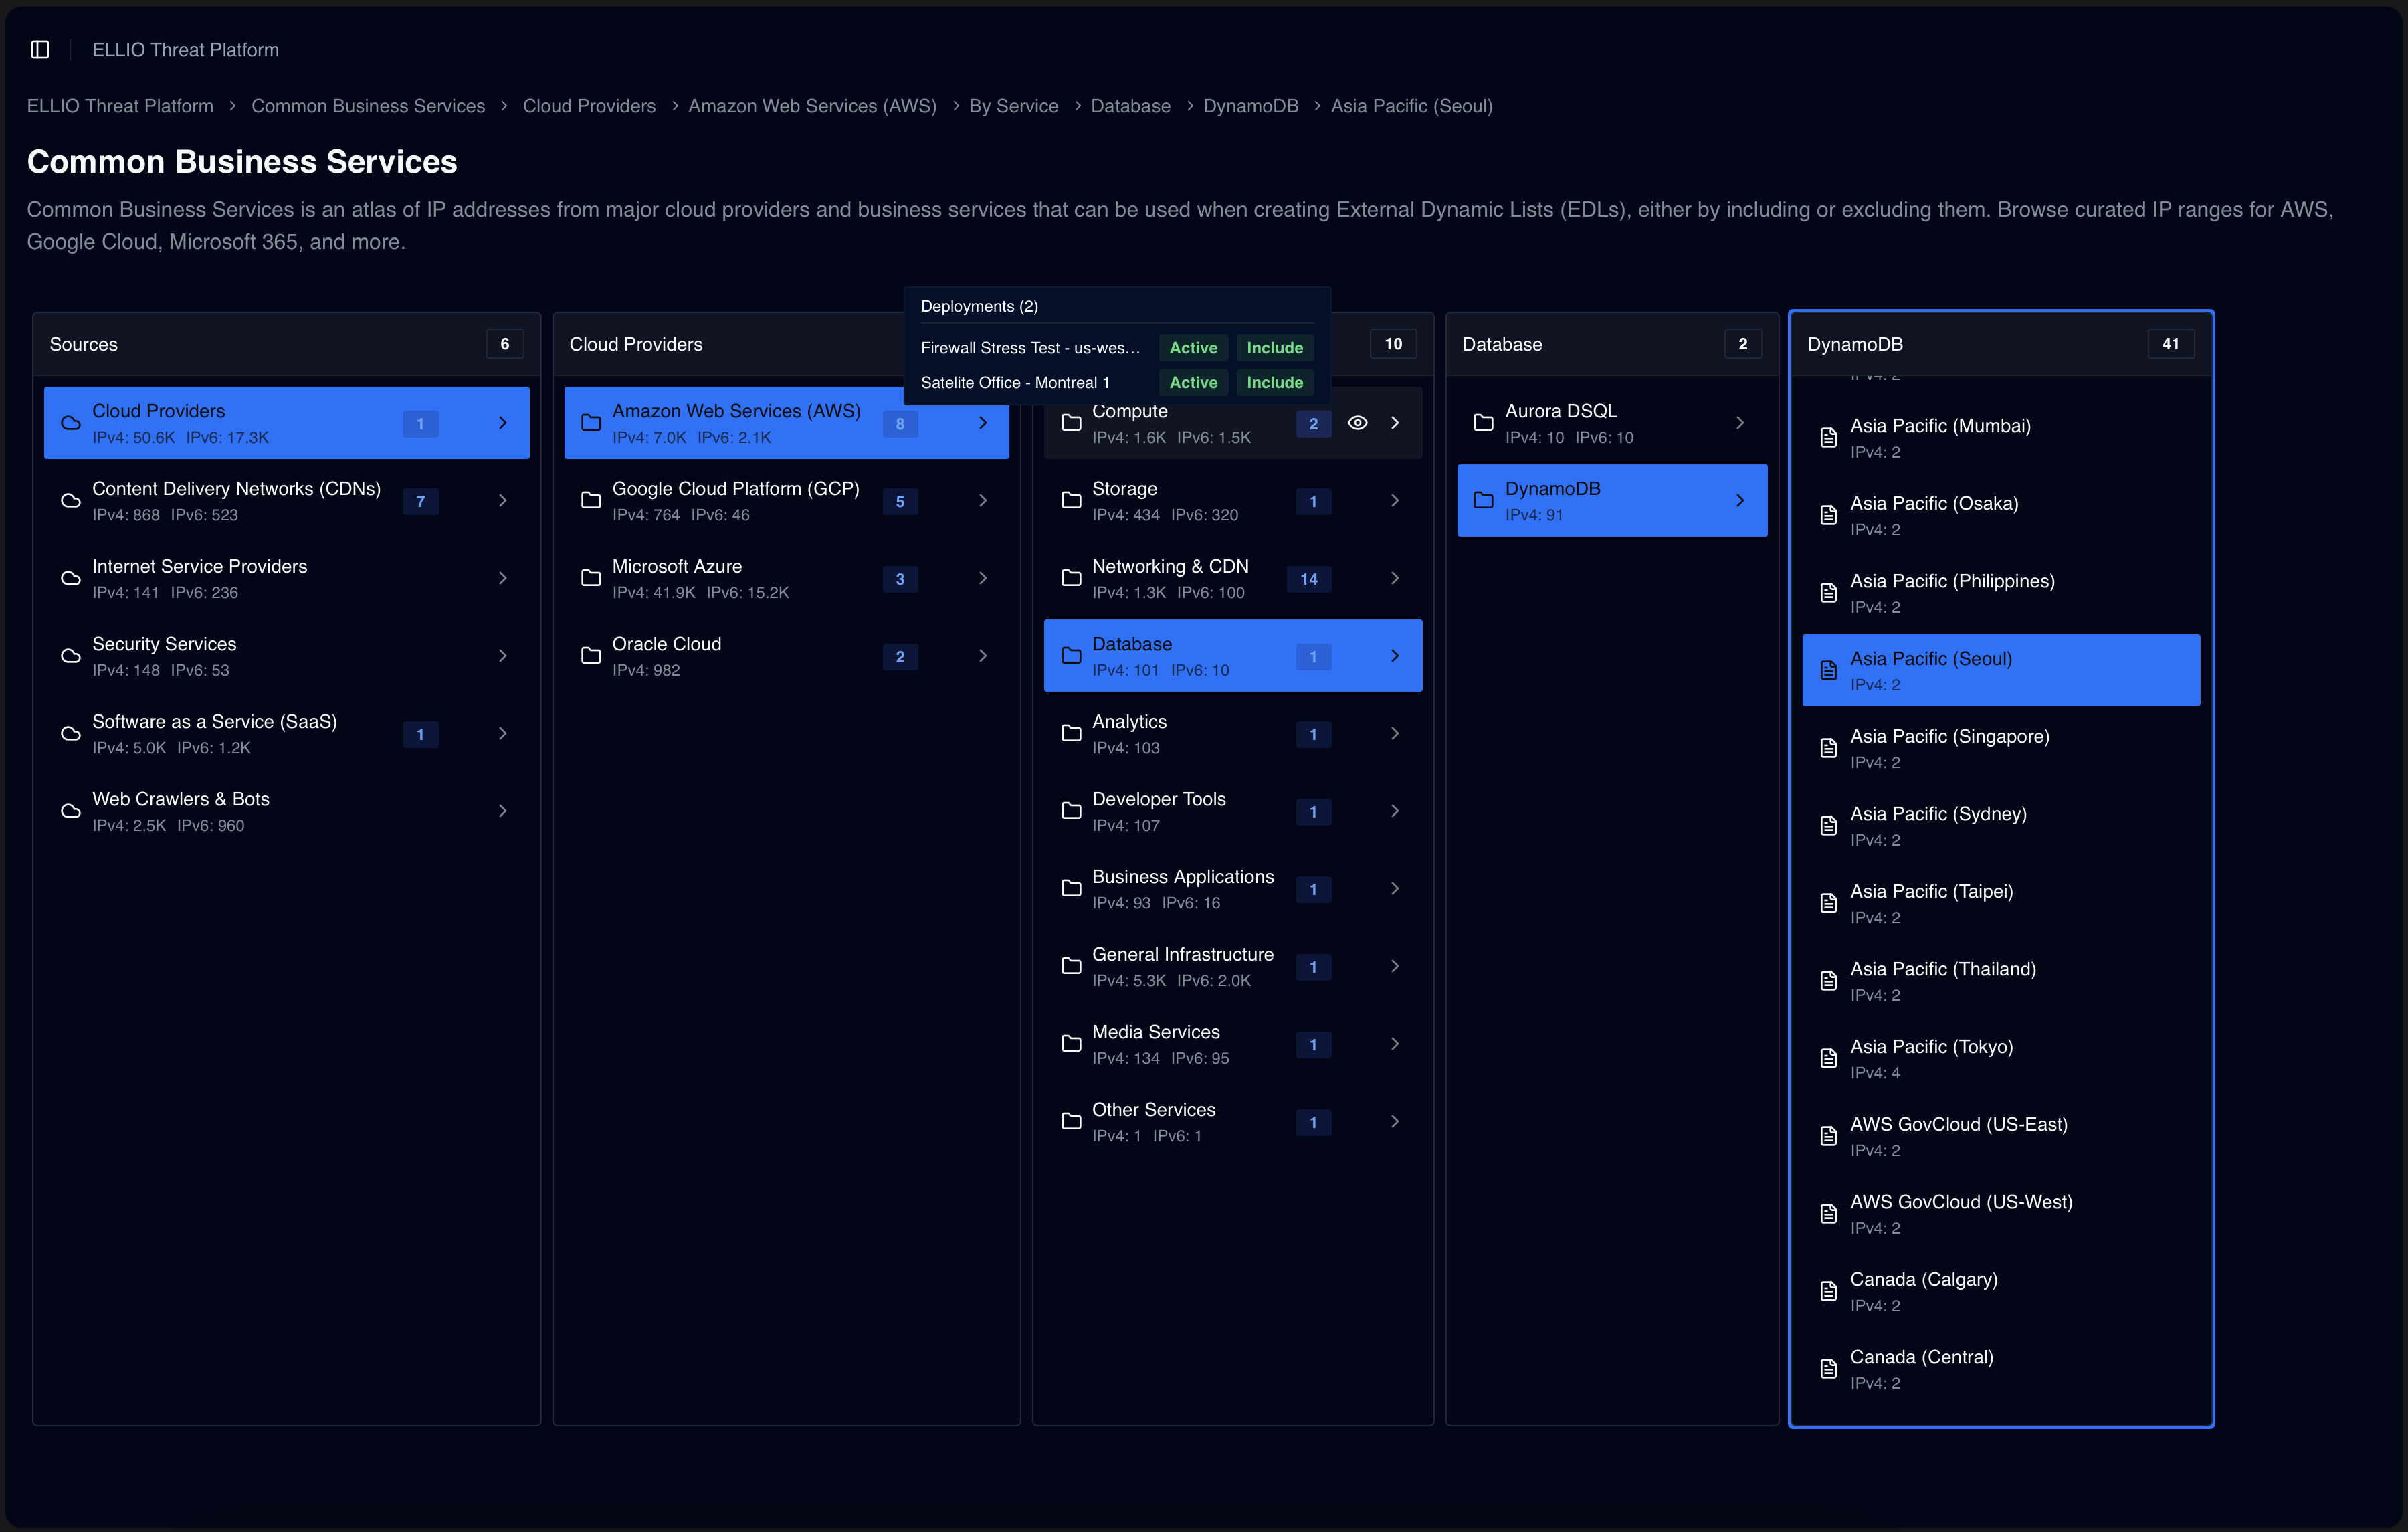Open Common Business Services breadcrumb
2408x1532 pixels.
click(x=368, y=106)
